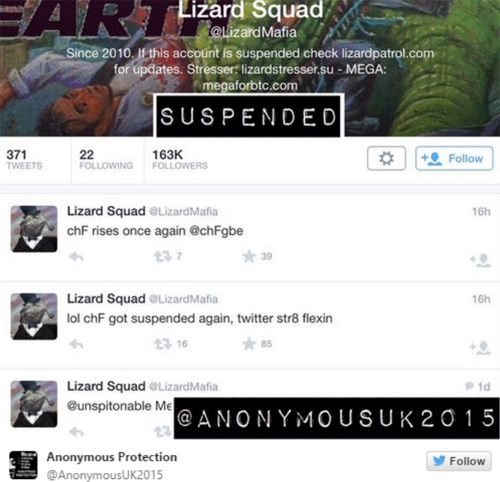View the 22 Following list

pos(106,160)
